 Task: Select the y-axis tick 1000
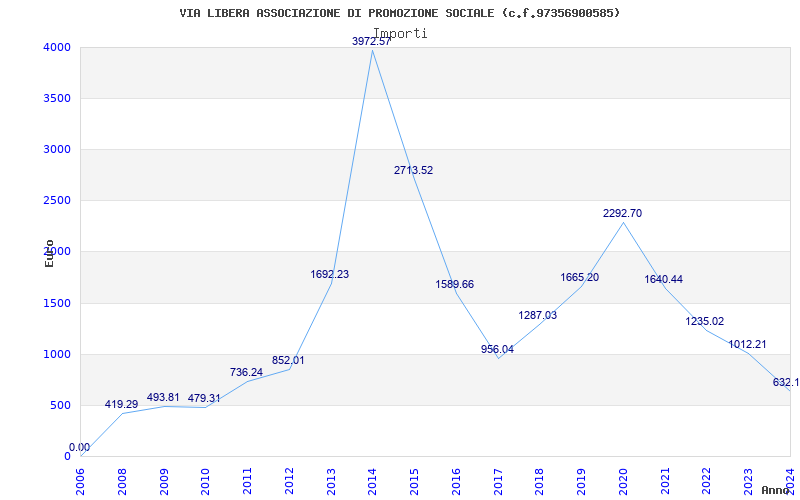(55, 355)
